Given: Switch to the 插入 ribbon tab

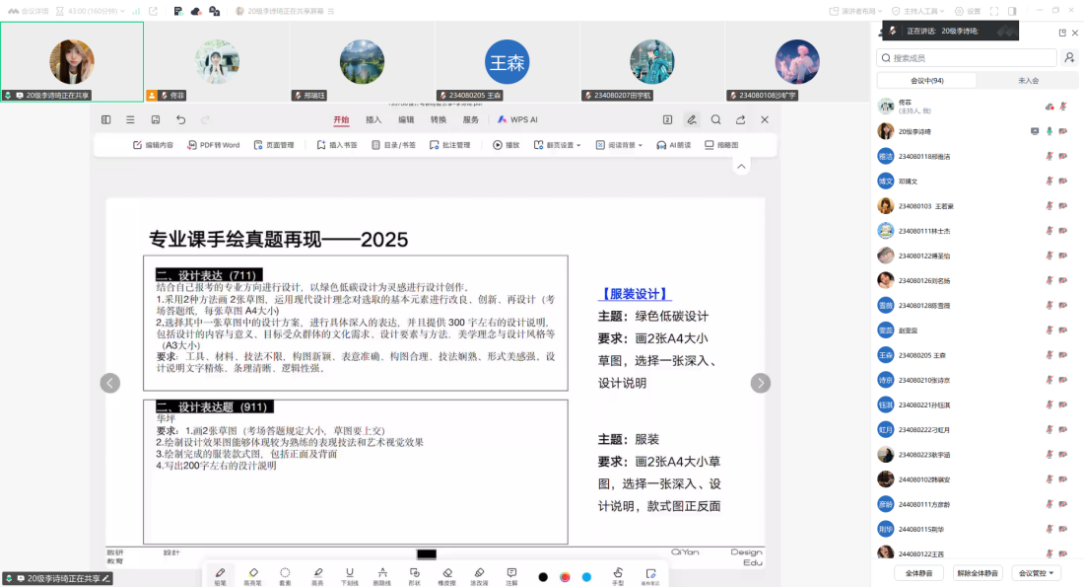Looking at the screenshot, I should 373,120.
